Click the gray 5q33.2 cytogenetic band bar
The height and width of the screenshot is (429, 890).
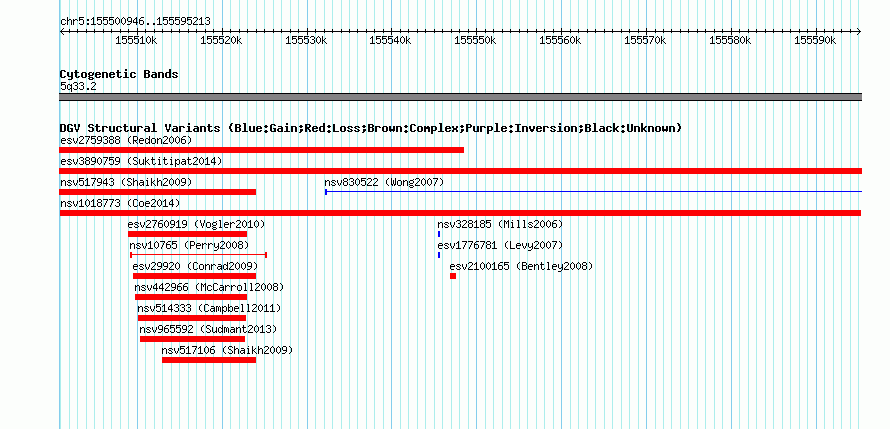(x=461, y=97)
